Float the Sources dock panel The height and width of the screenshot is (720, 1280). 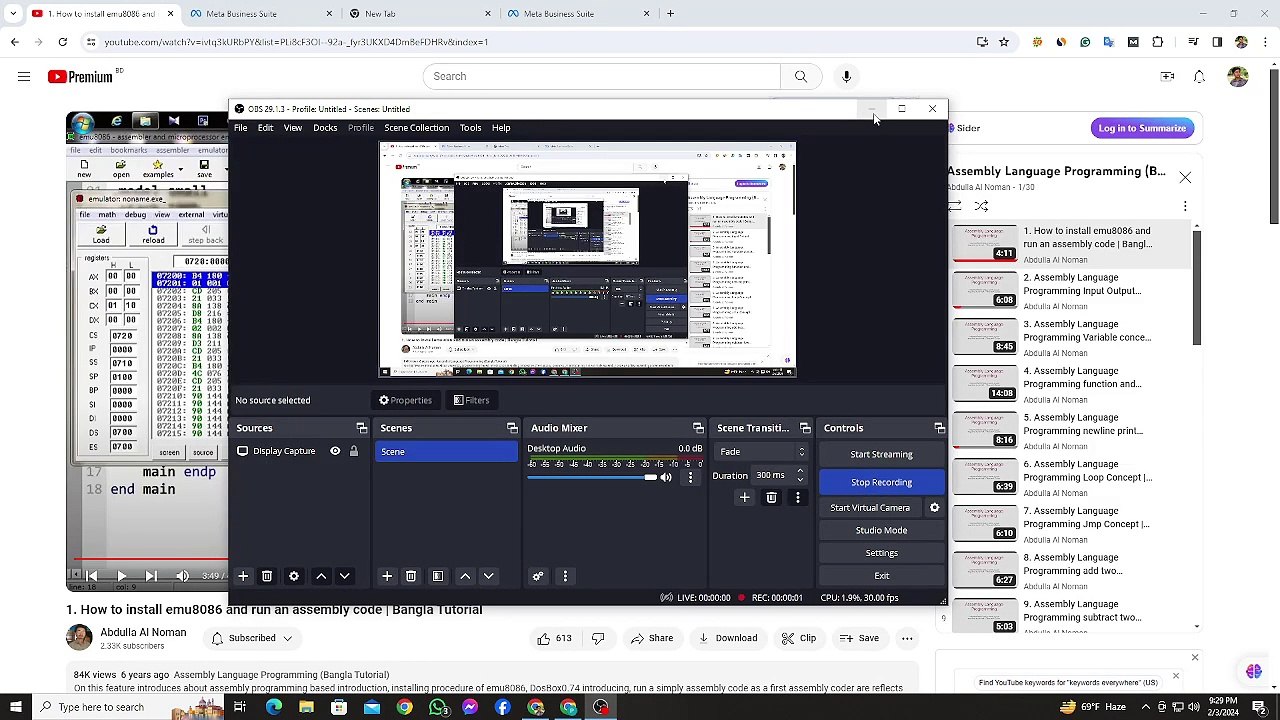[362, 428]
